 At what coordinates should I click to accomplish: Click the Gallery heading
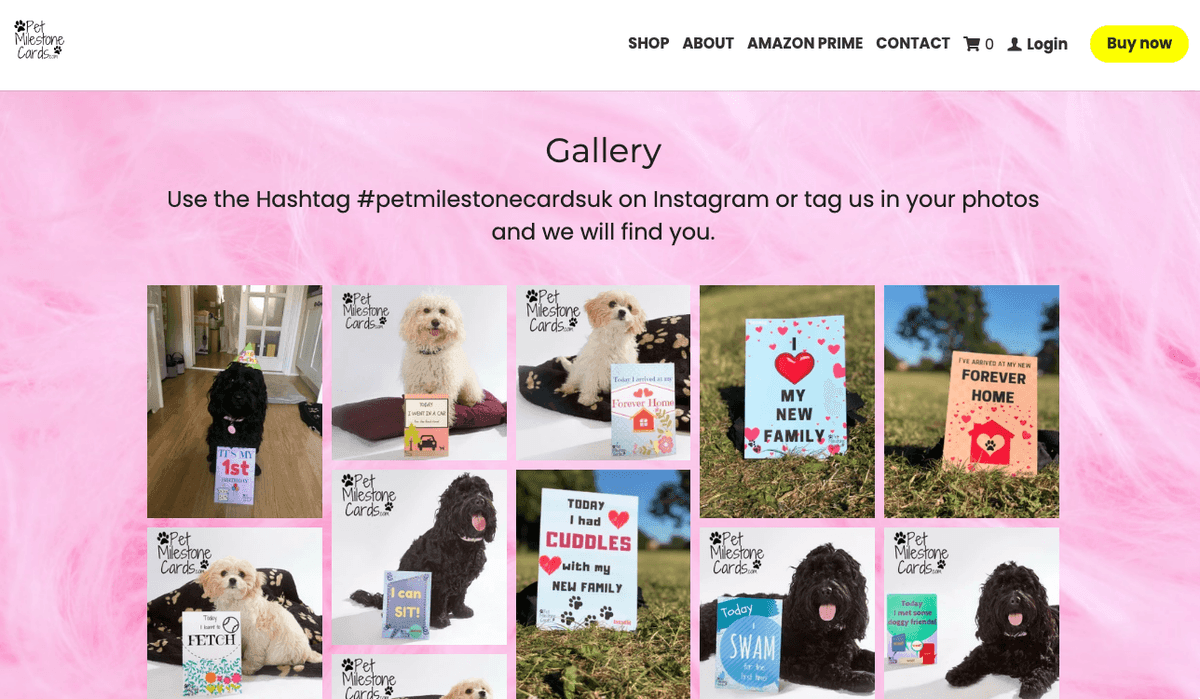[x=603, y=151]
